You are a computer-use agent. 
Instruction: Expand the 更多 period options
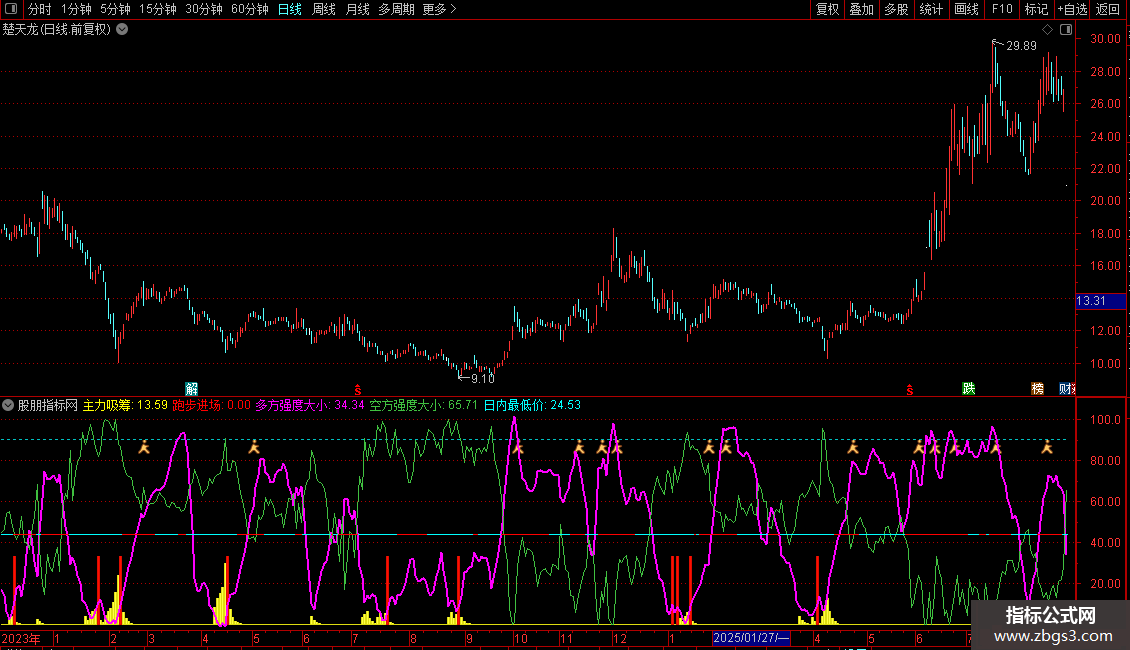click(439, 9)
